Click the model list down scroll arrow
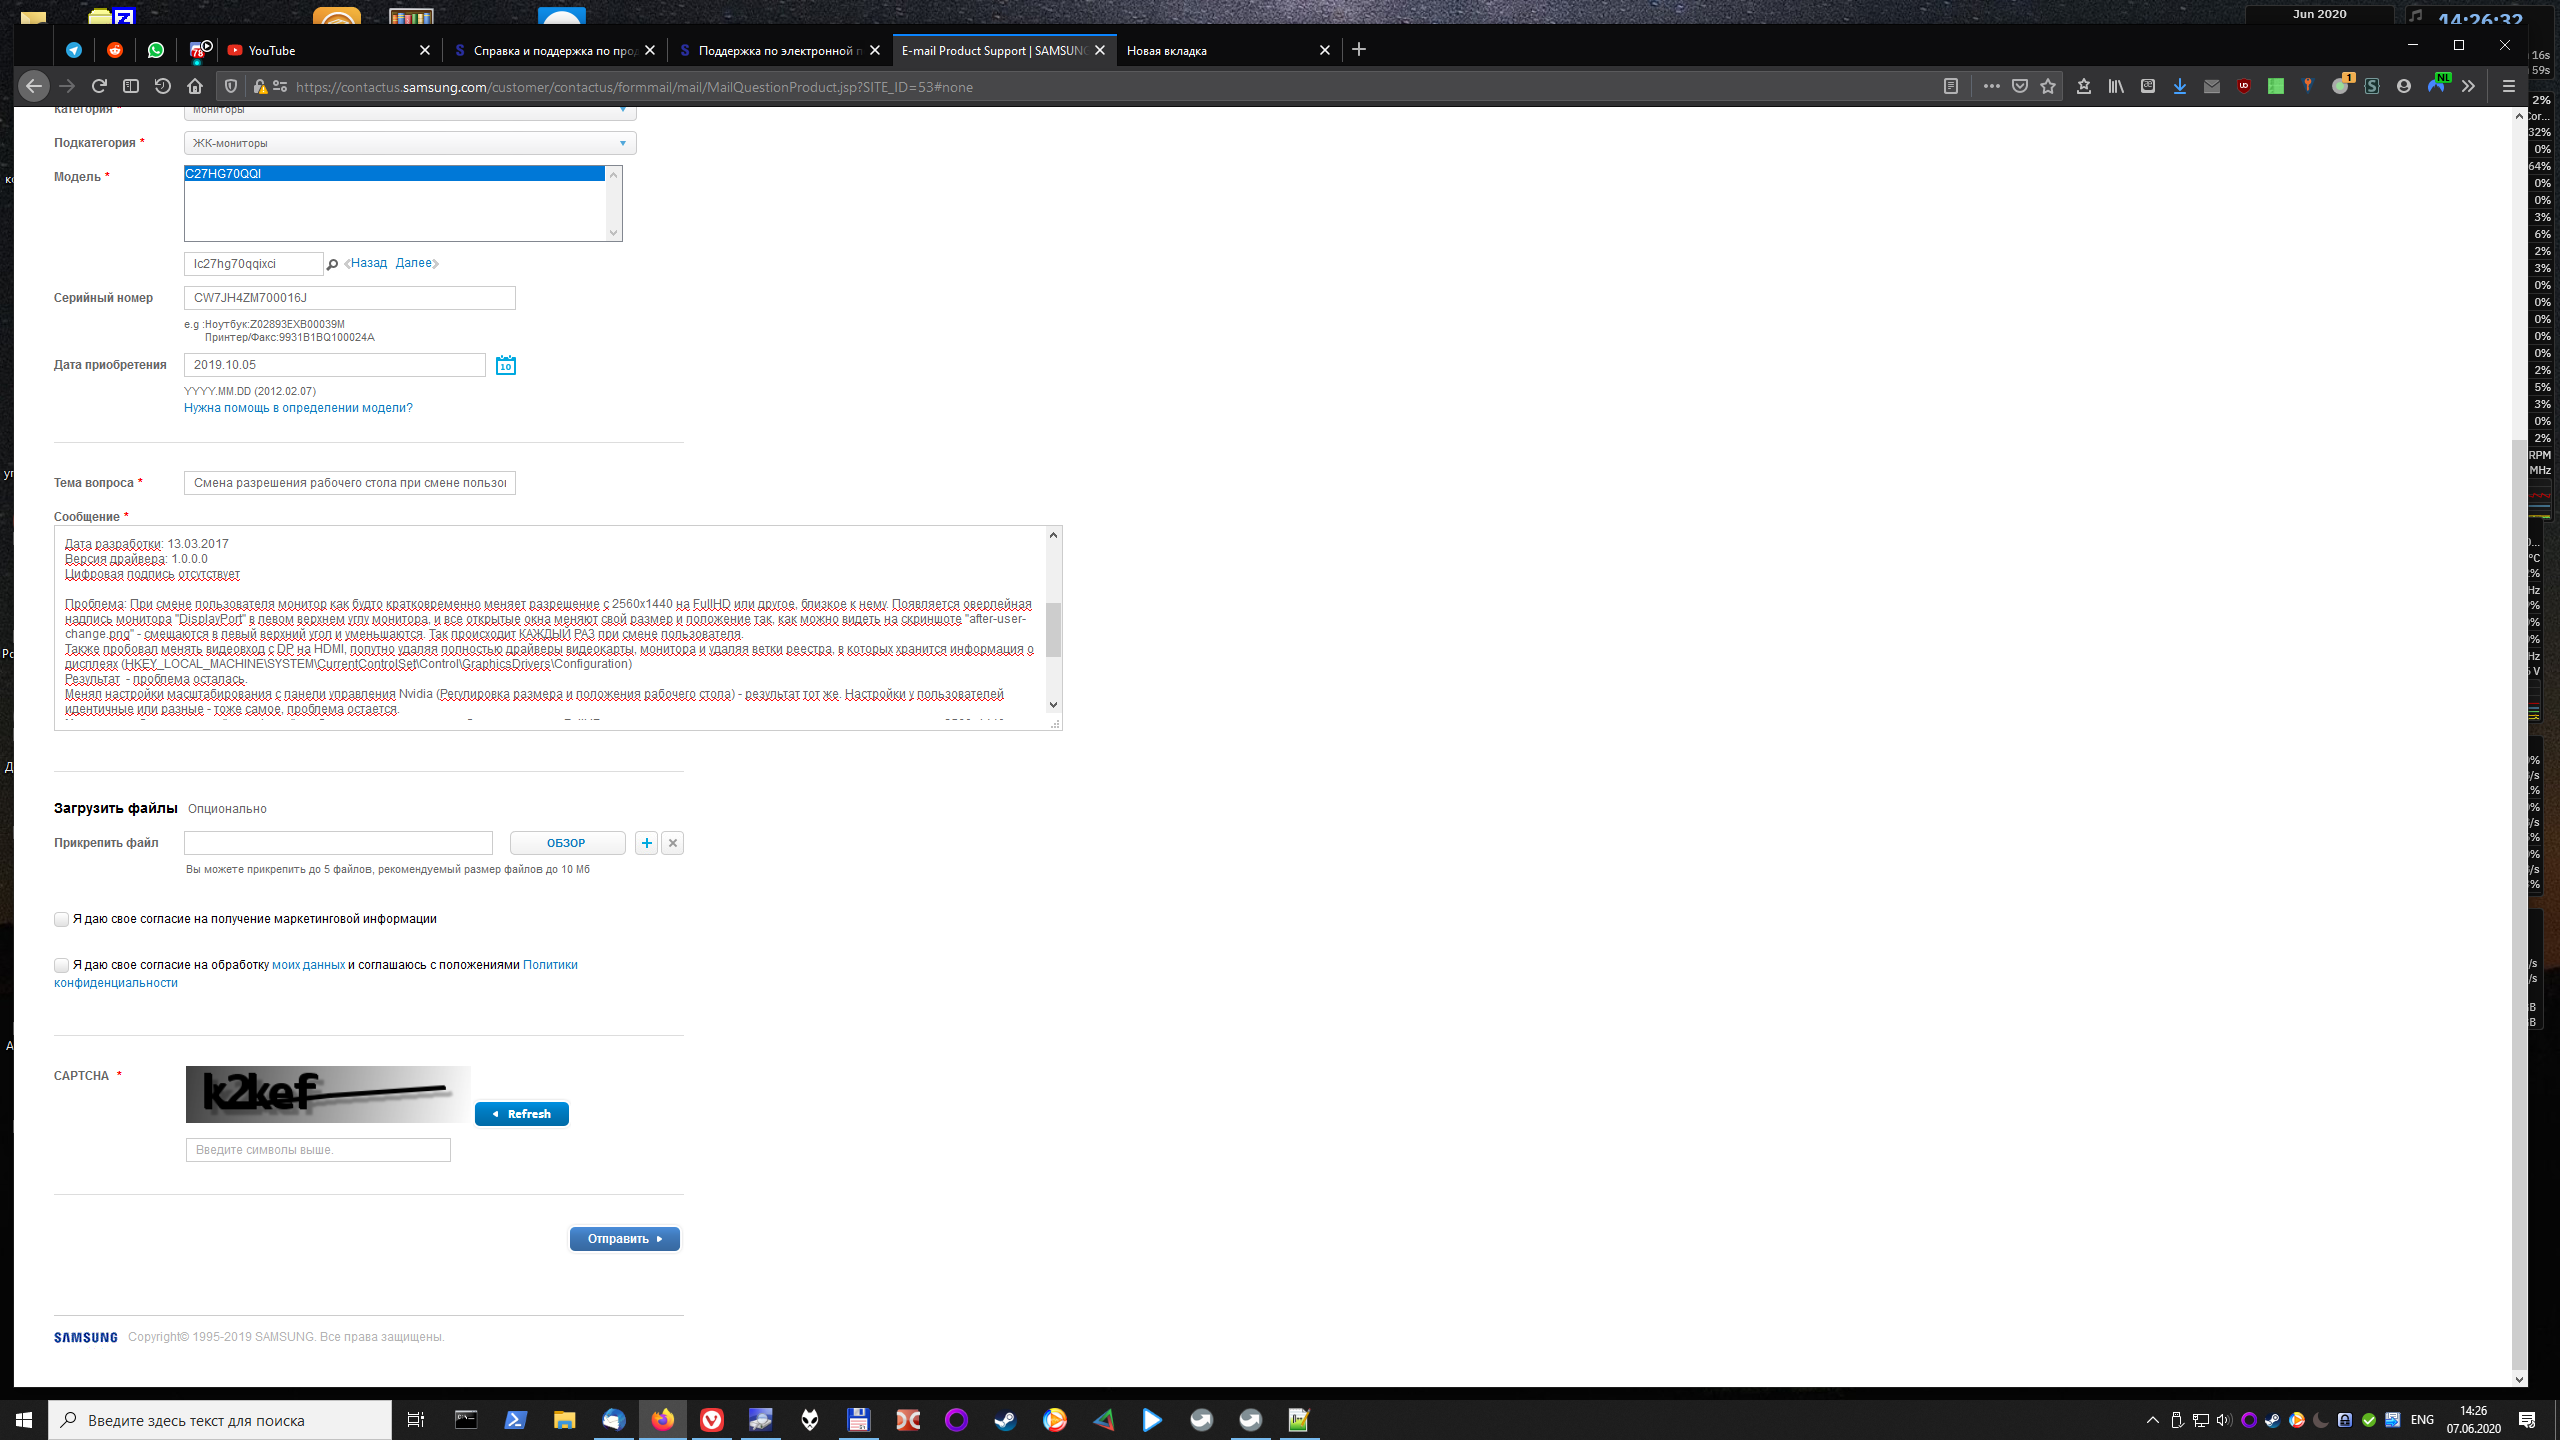This screenshot has width=2560, height=1440. (614, 233)
